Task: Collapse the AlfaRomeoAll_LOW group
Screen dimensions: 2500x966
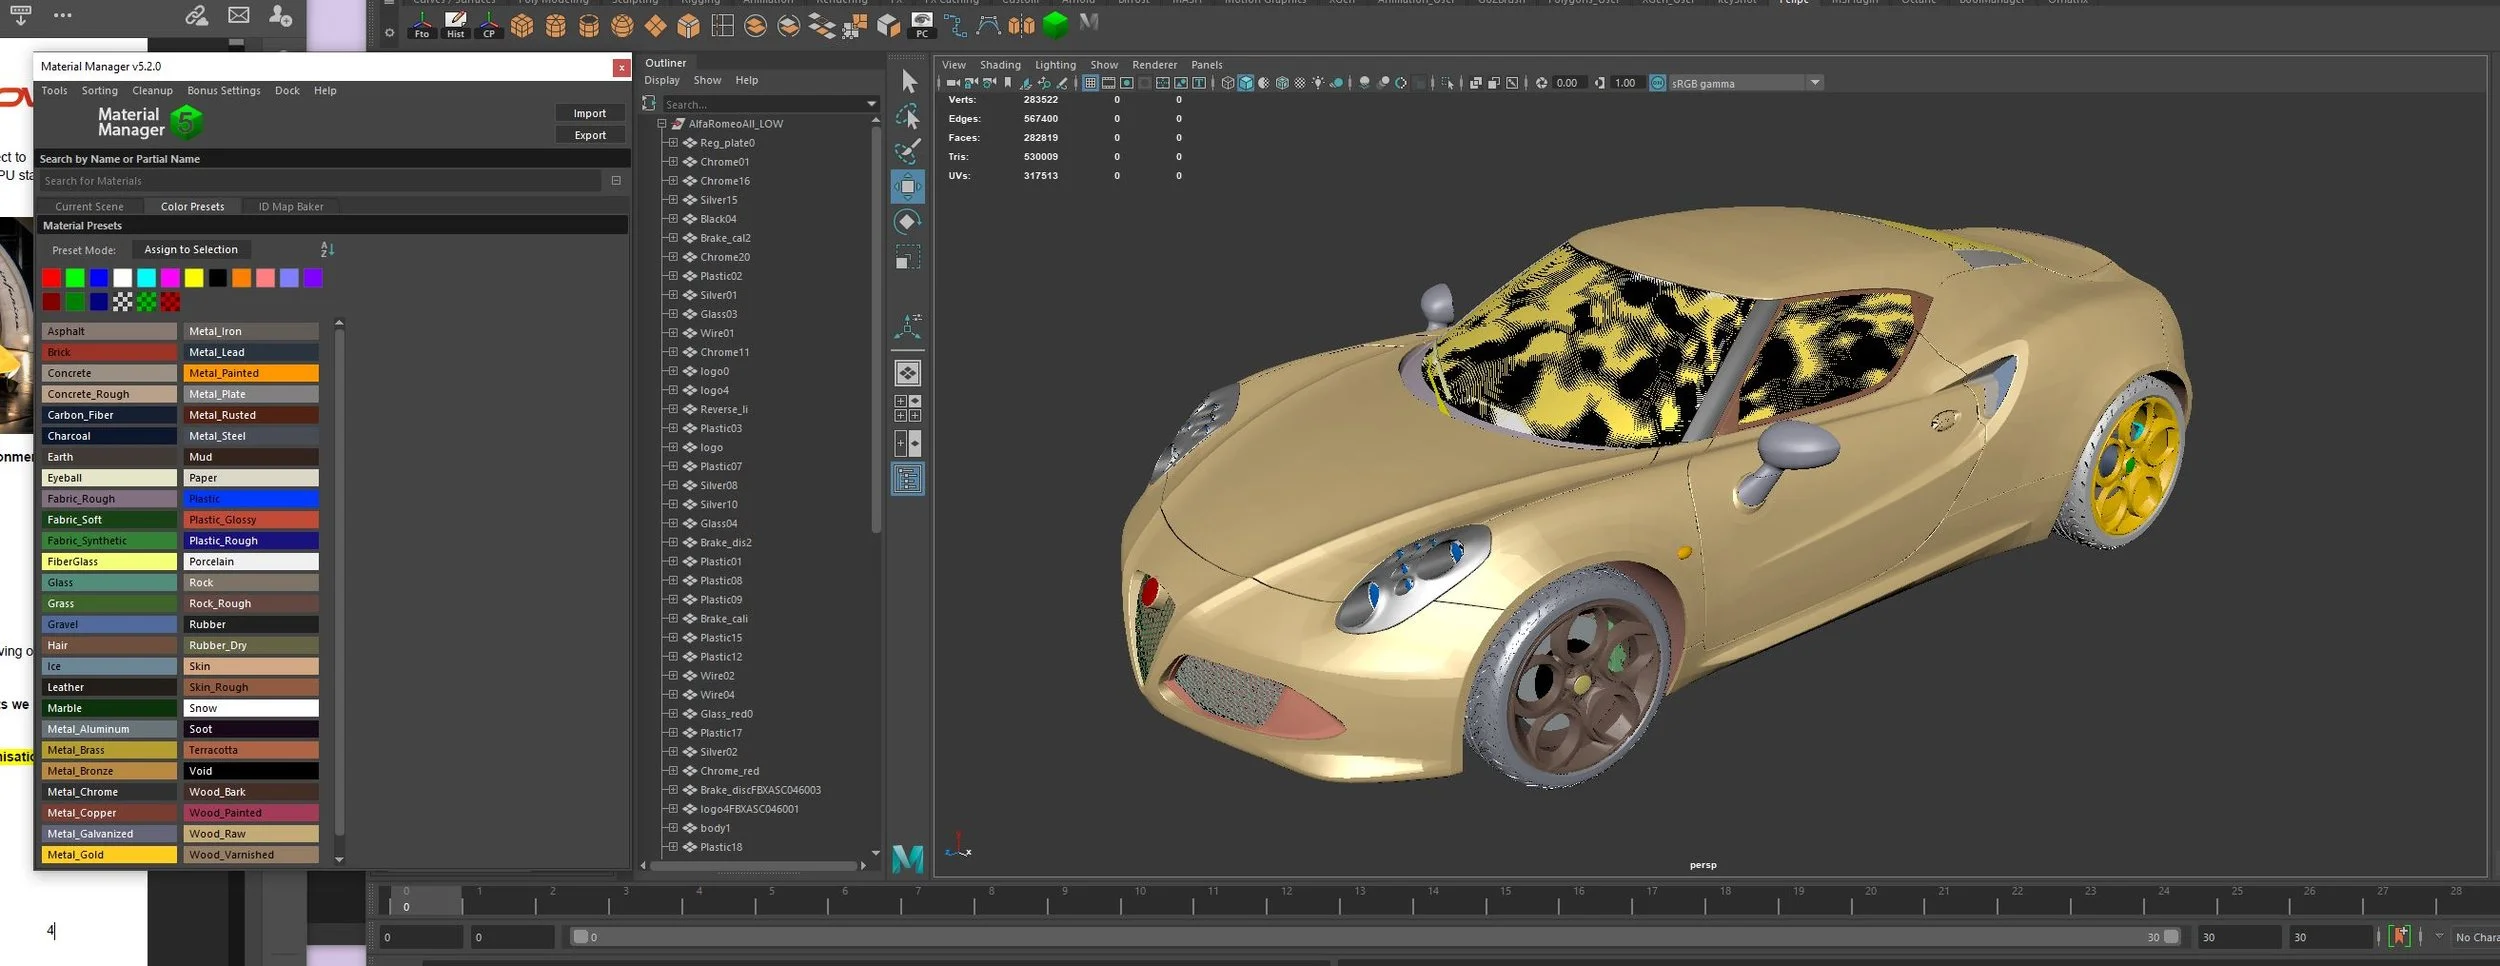Action: (x=662, y=124)
